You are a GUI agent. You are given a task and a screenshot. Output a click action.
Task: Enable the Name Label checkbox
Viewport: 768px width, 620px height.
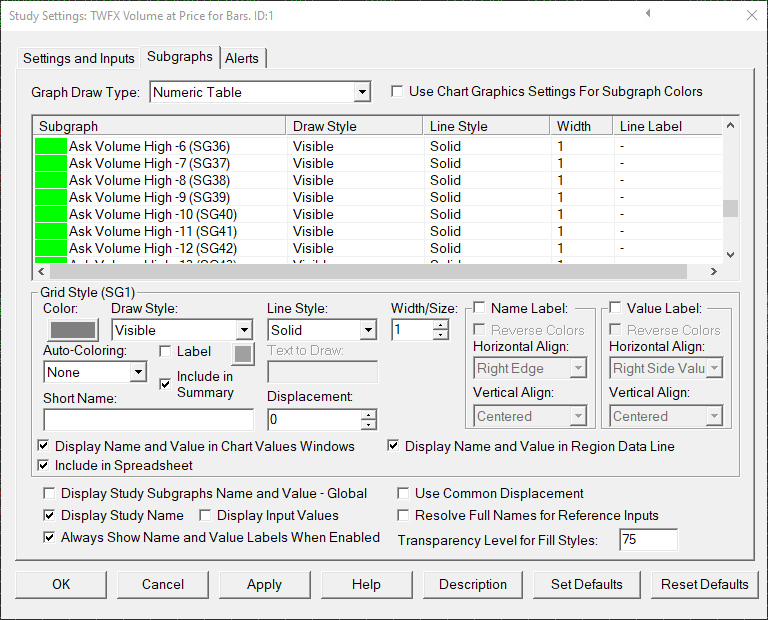[x=480, y=308]
